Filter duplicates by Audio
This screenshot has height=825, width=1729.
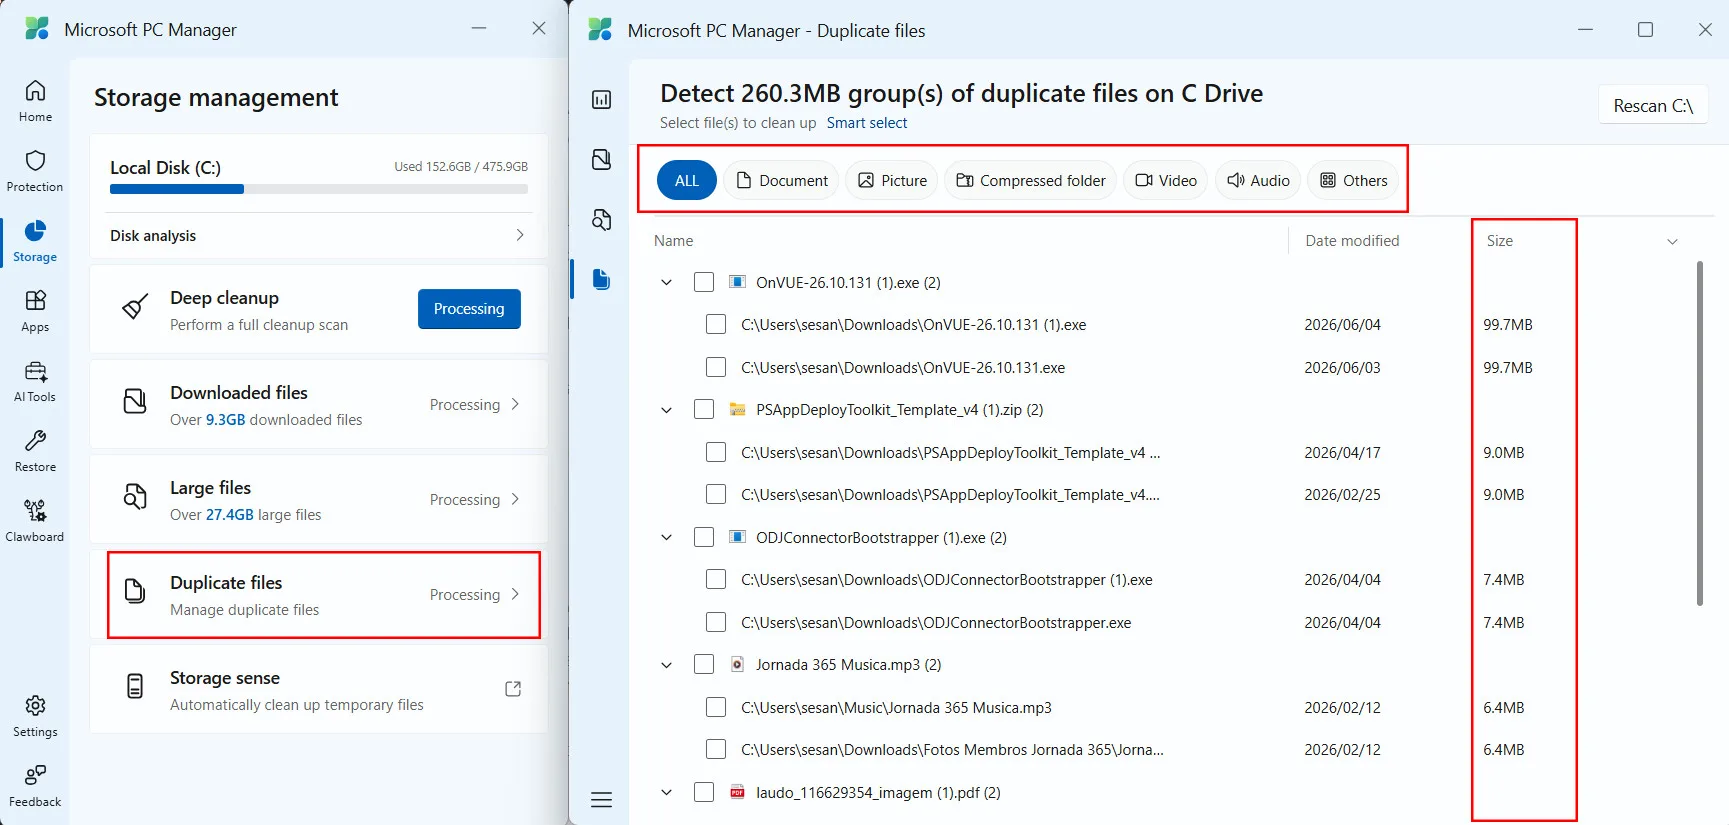[x=1258, y=180]
